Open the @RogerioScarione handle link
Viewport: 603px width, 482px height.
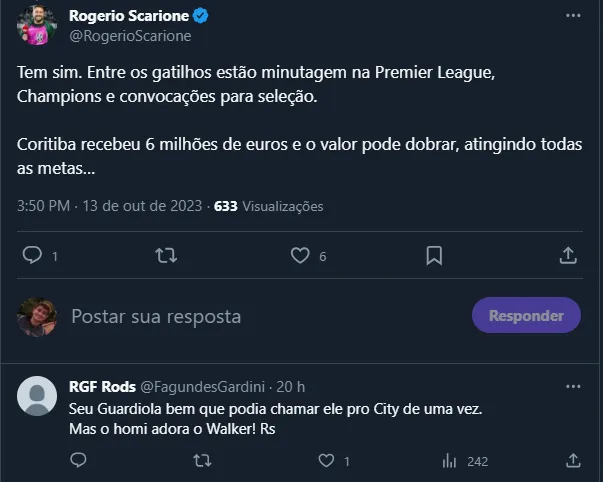coord(130,36)
